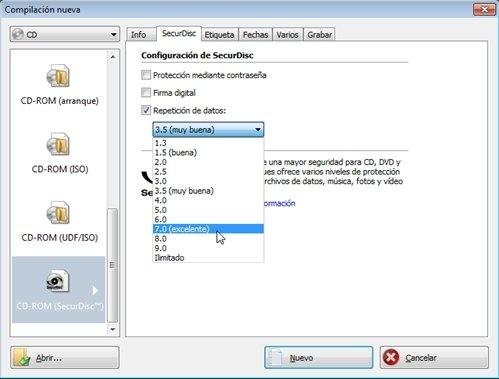Choose 2.0 from the redundancy list

pos(208,162)
